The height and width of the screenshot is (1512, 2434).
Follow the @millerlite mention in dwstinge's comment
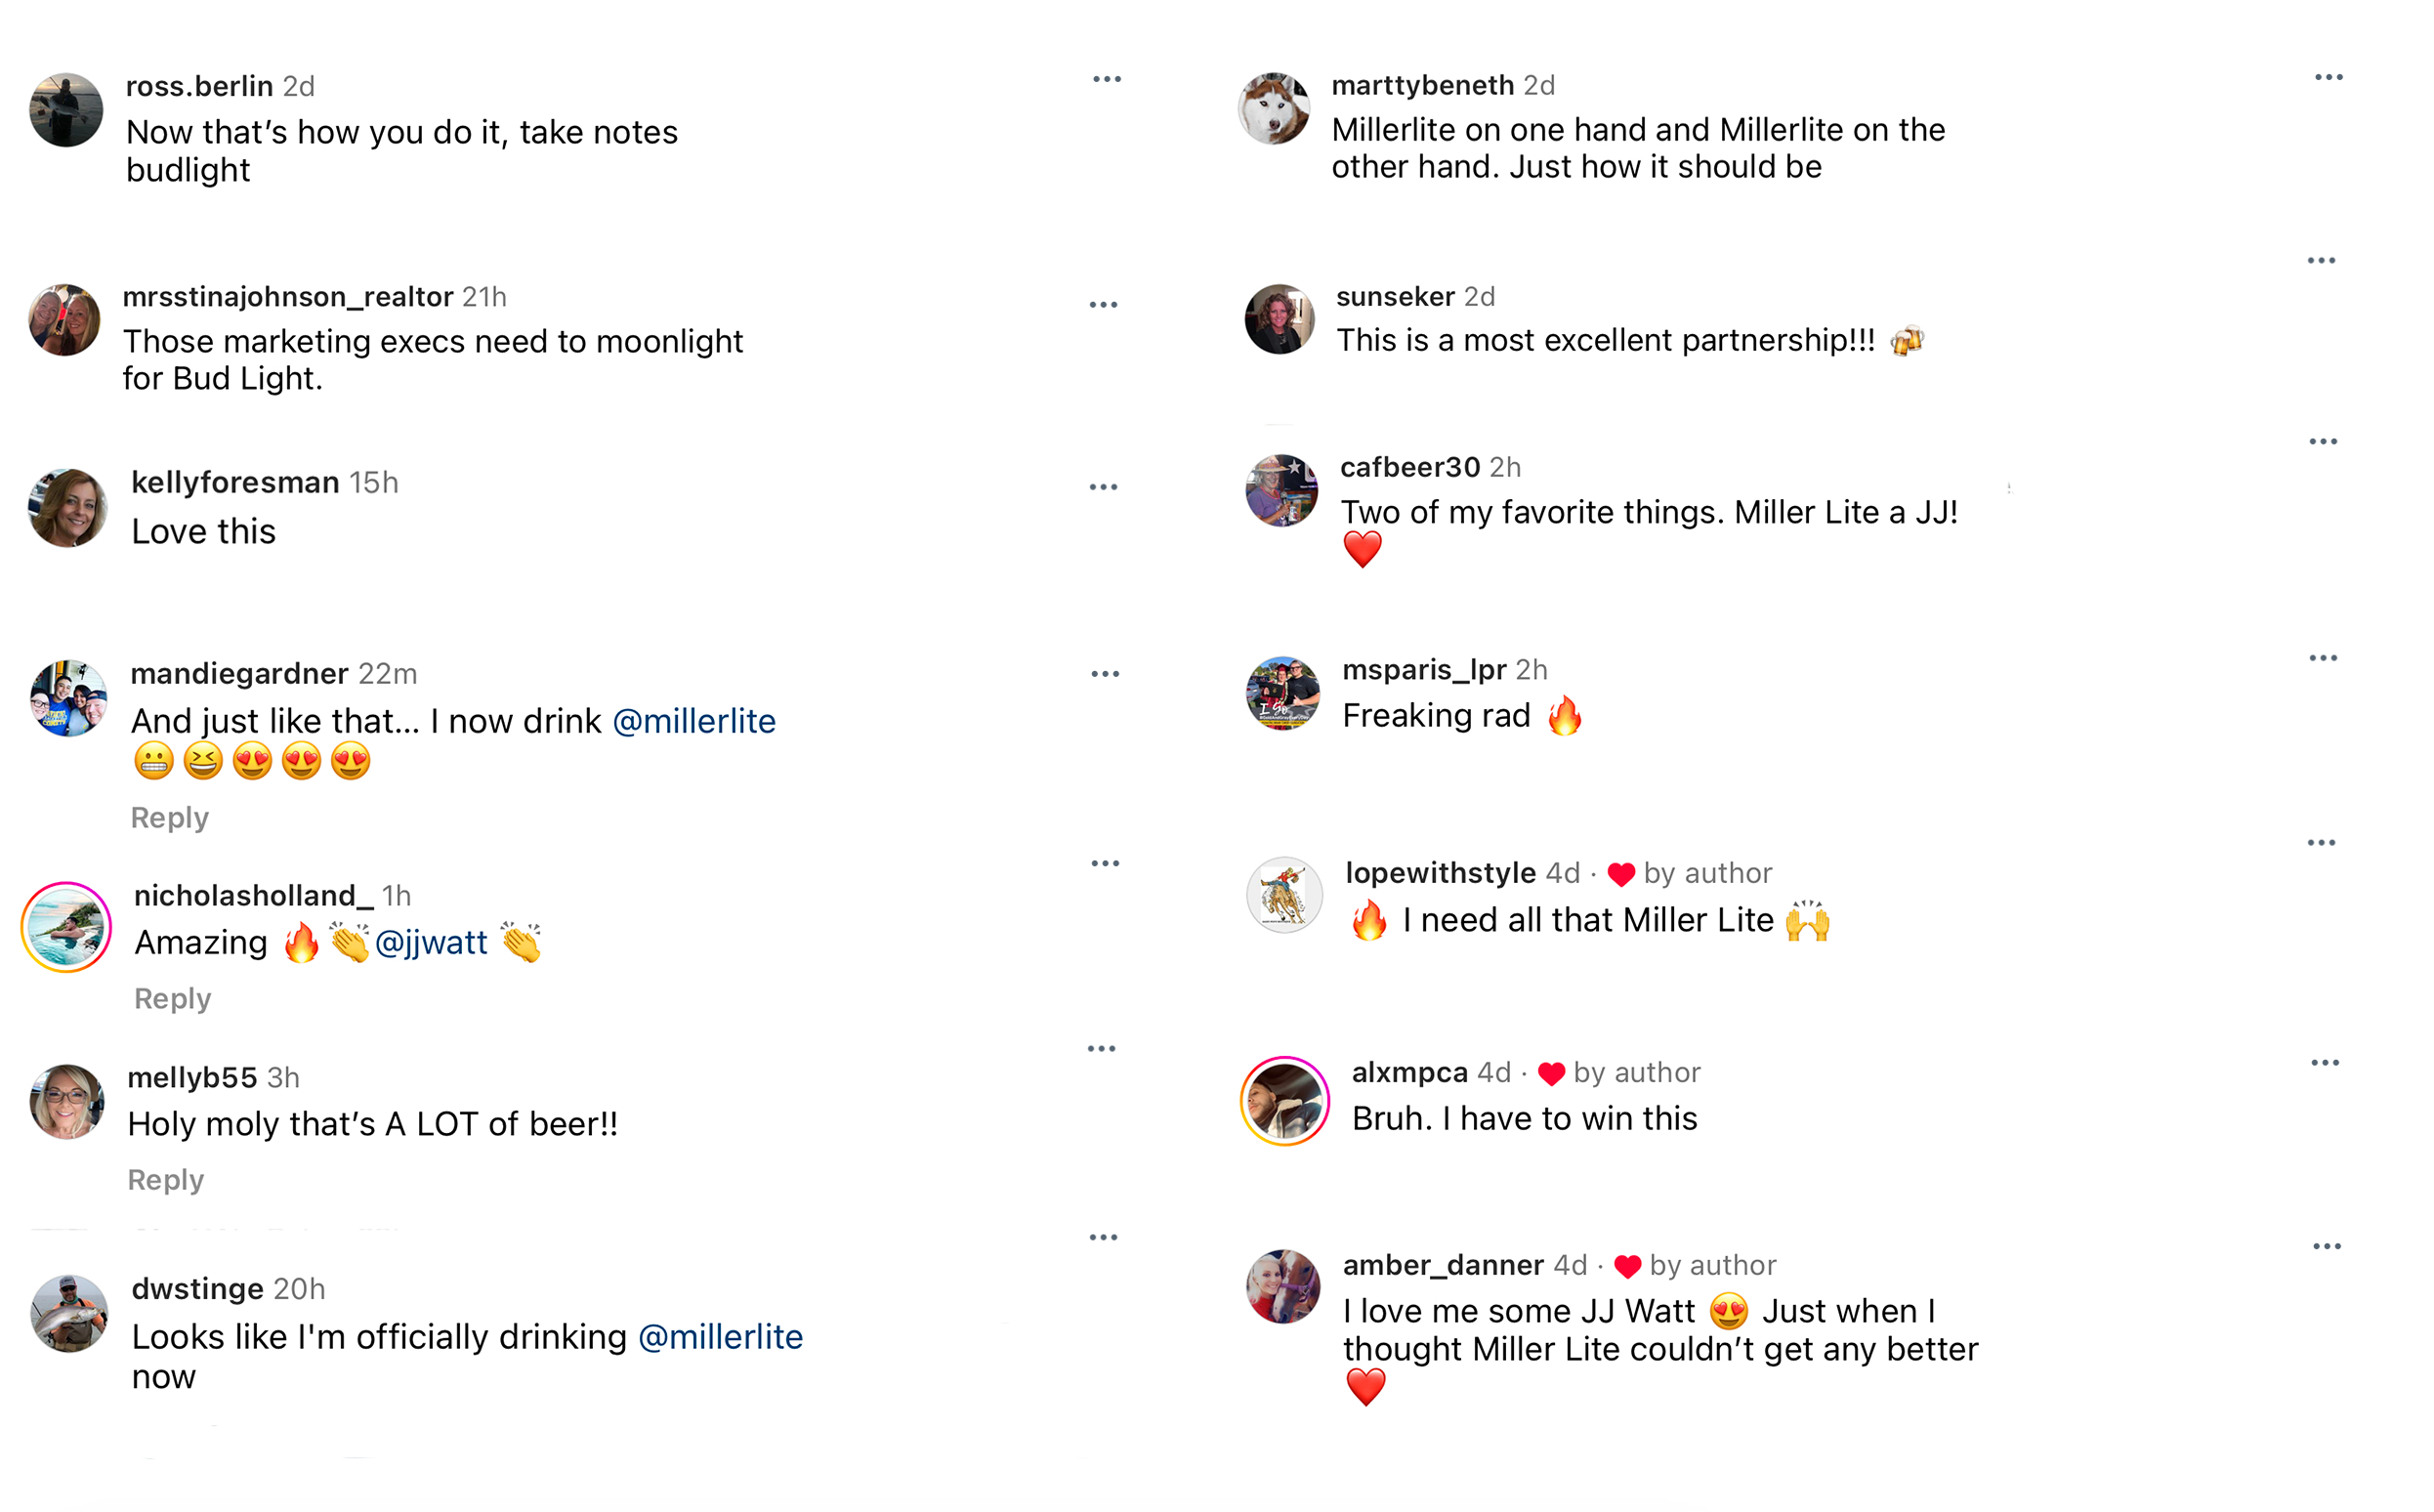coord(720,1337)
